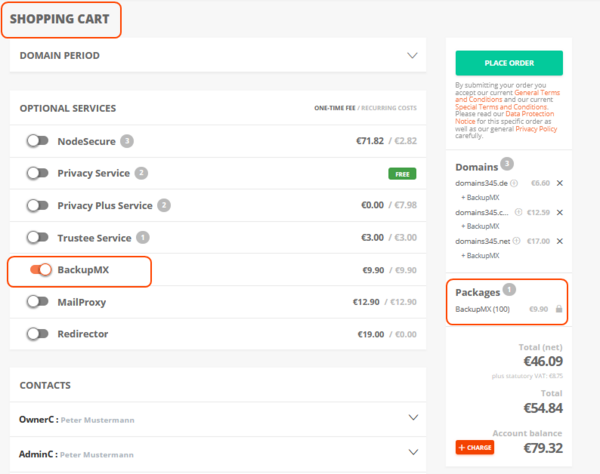Click the total amount €54.84
This screenshot has height=474, width=600.
coord(543,408)
